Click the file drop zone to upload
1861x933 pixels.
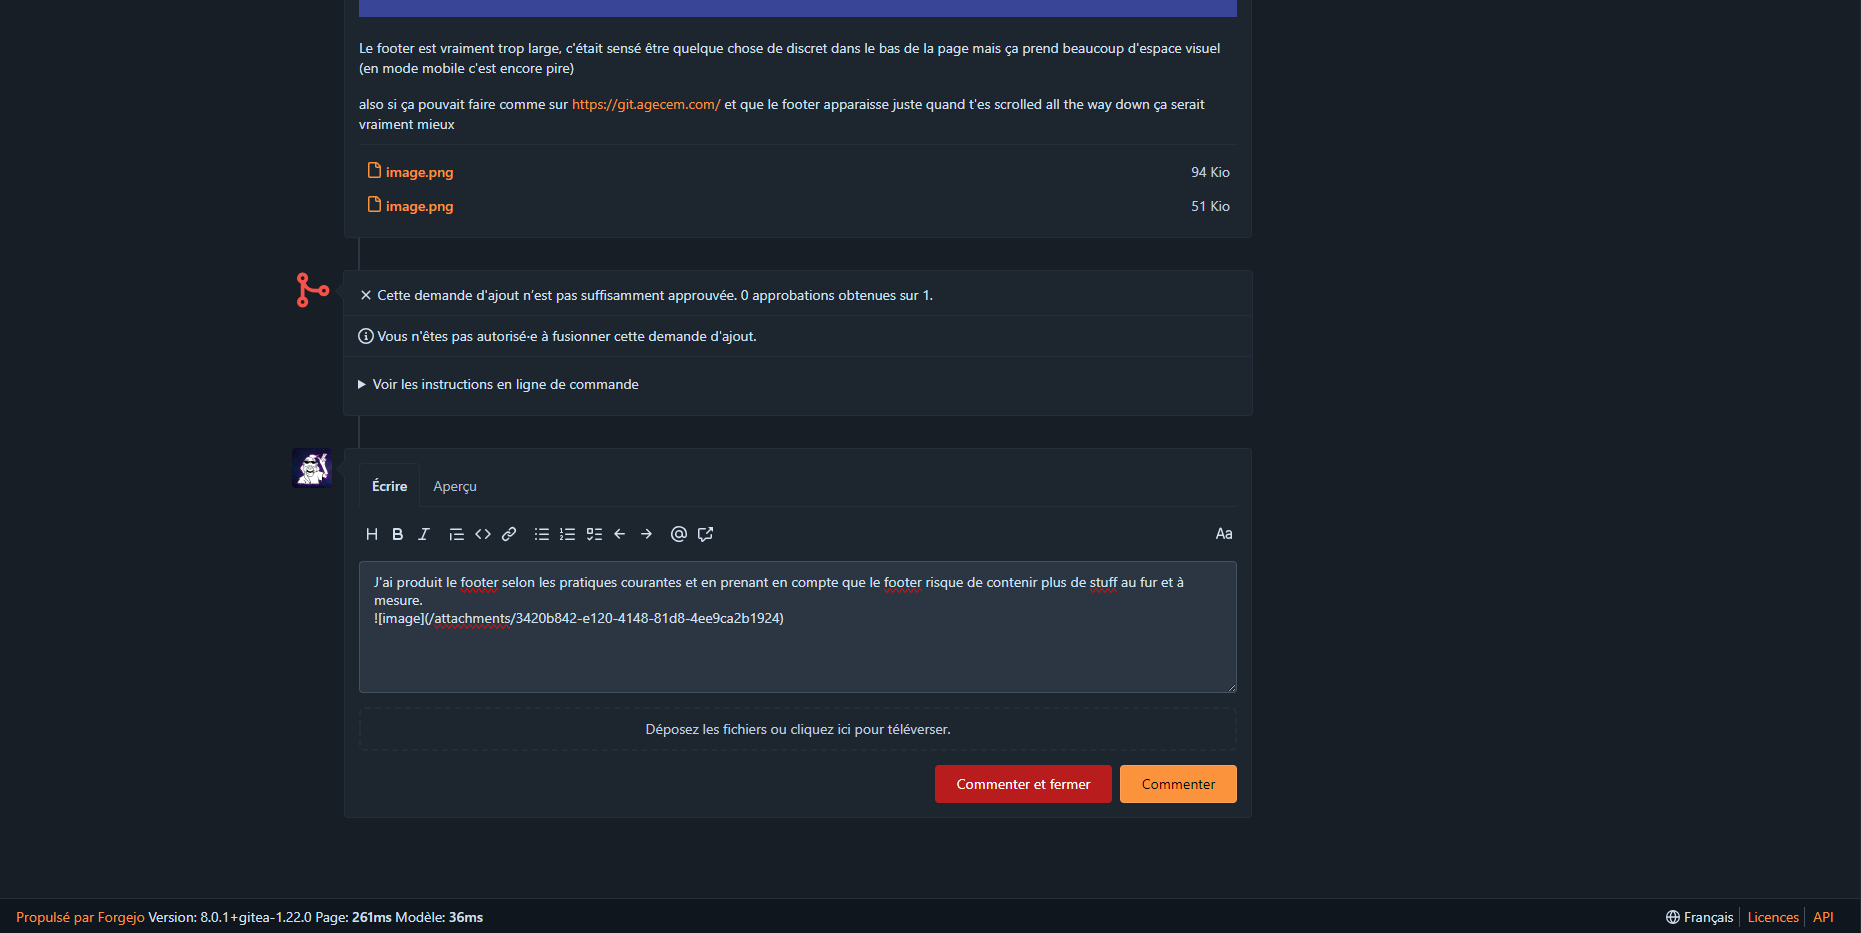pos(798,729)
